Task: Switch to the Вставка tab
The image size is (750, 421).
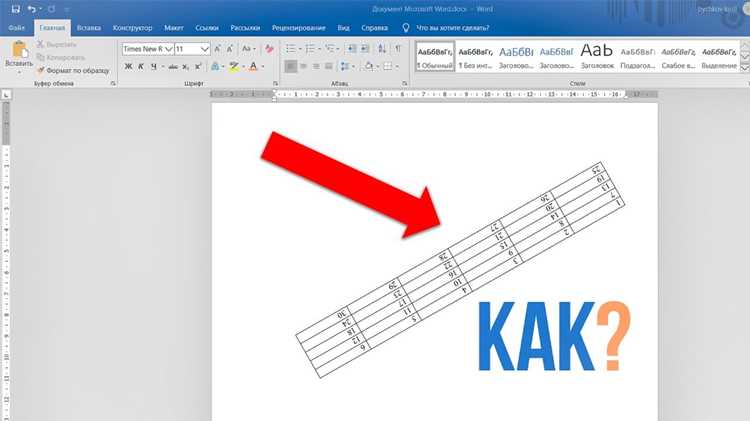Action: click(x=88, y=28)
